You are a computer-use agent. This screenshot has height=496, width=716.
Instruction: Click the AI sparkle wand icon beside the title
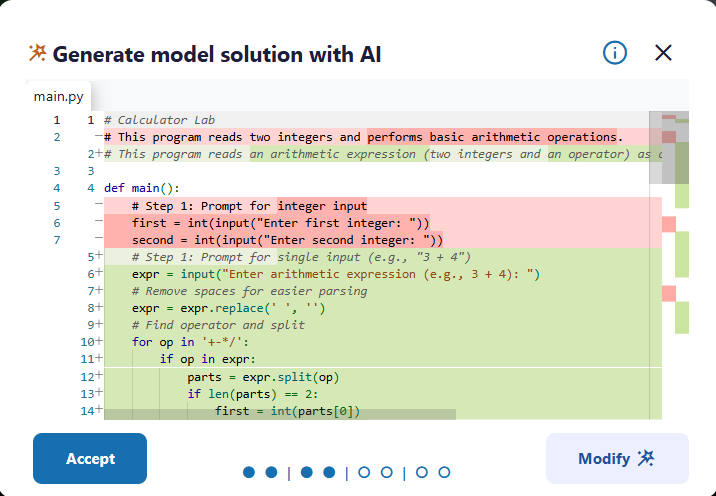click(x=38, y=53)
